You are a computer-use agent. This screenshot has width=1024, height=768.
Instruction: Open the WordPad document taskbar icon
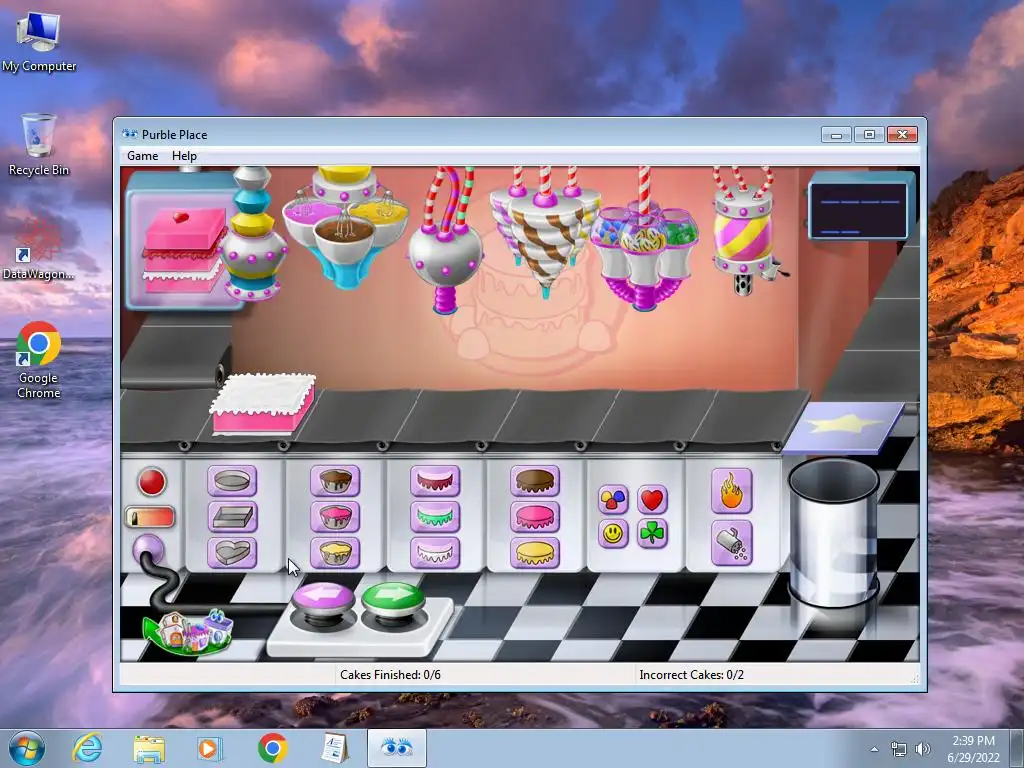pyautogui.click(x=334, y=748)
